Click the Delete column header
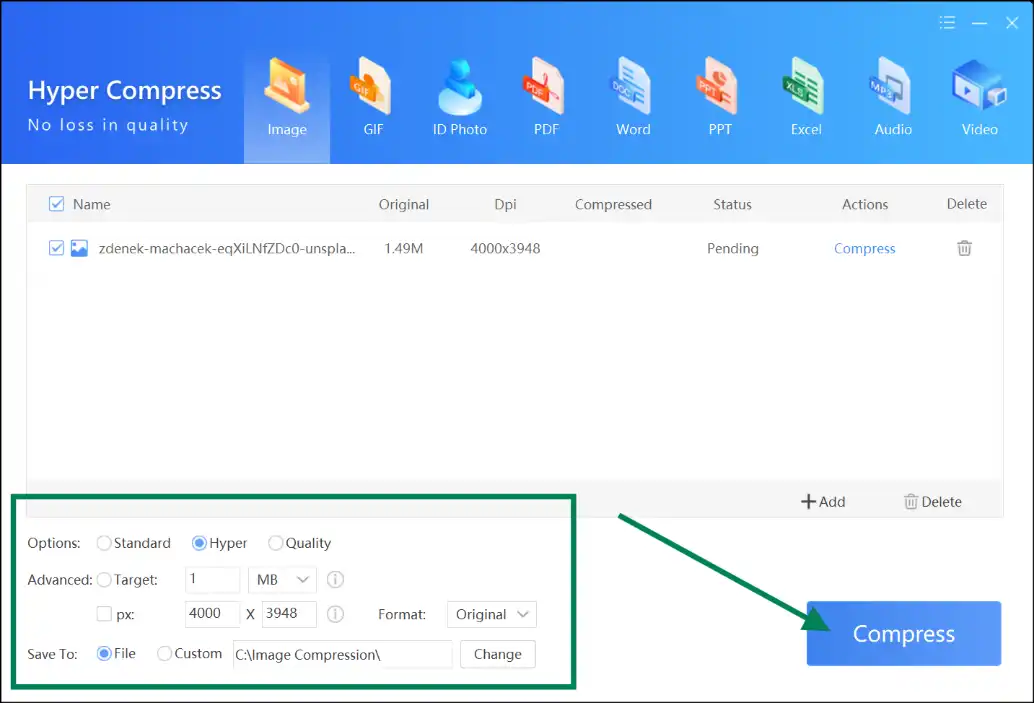The height and width of the screenshot is (703, 1034). click(967, 204)
